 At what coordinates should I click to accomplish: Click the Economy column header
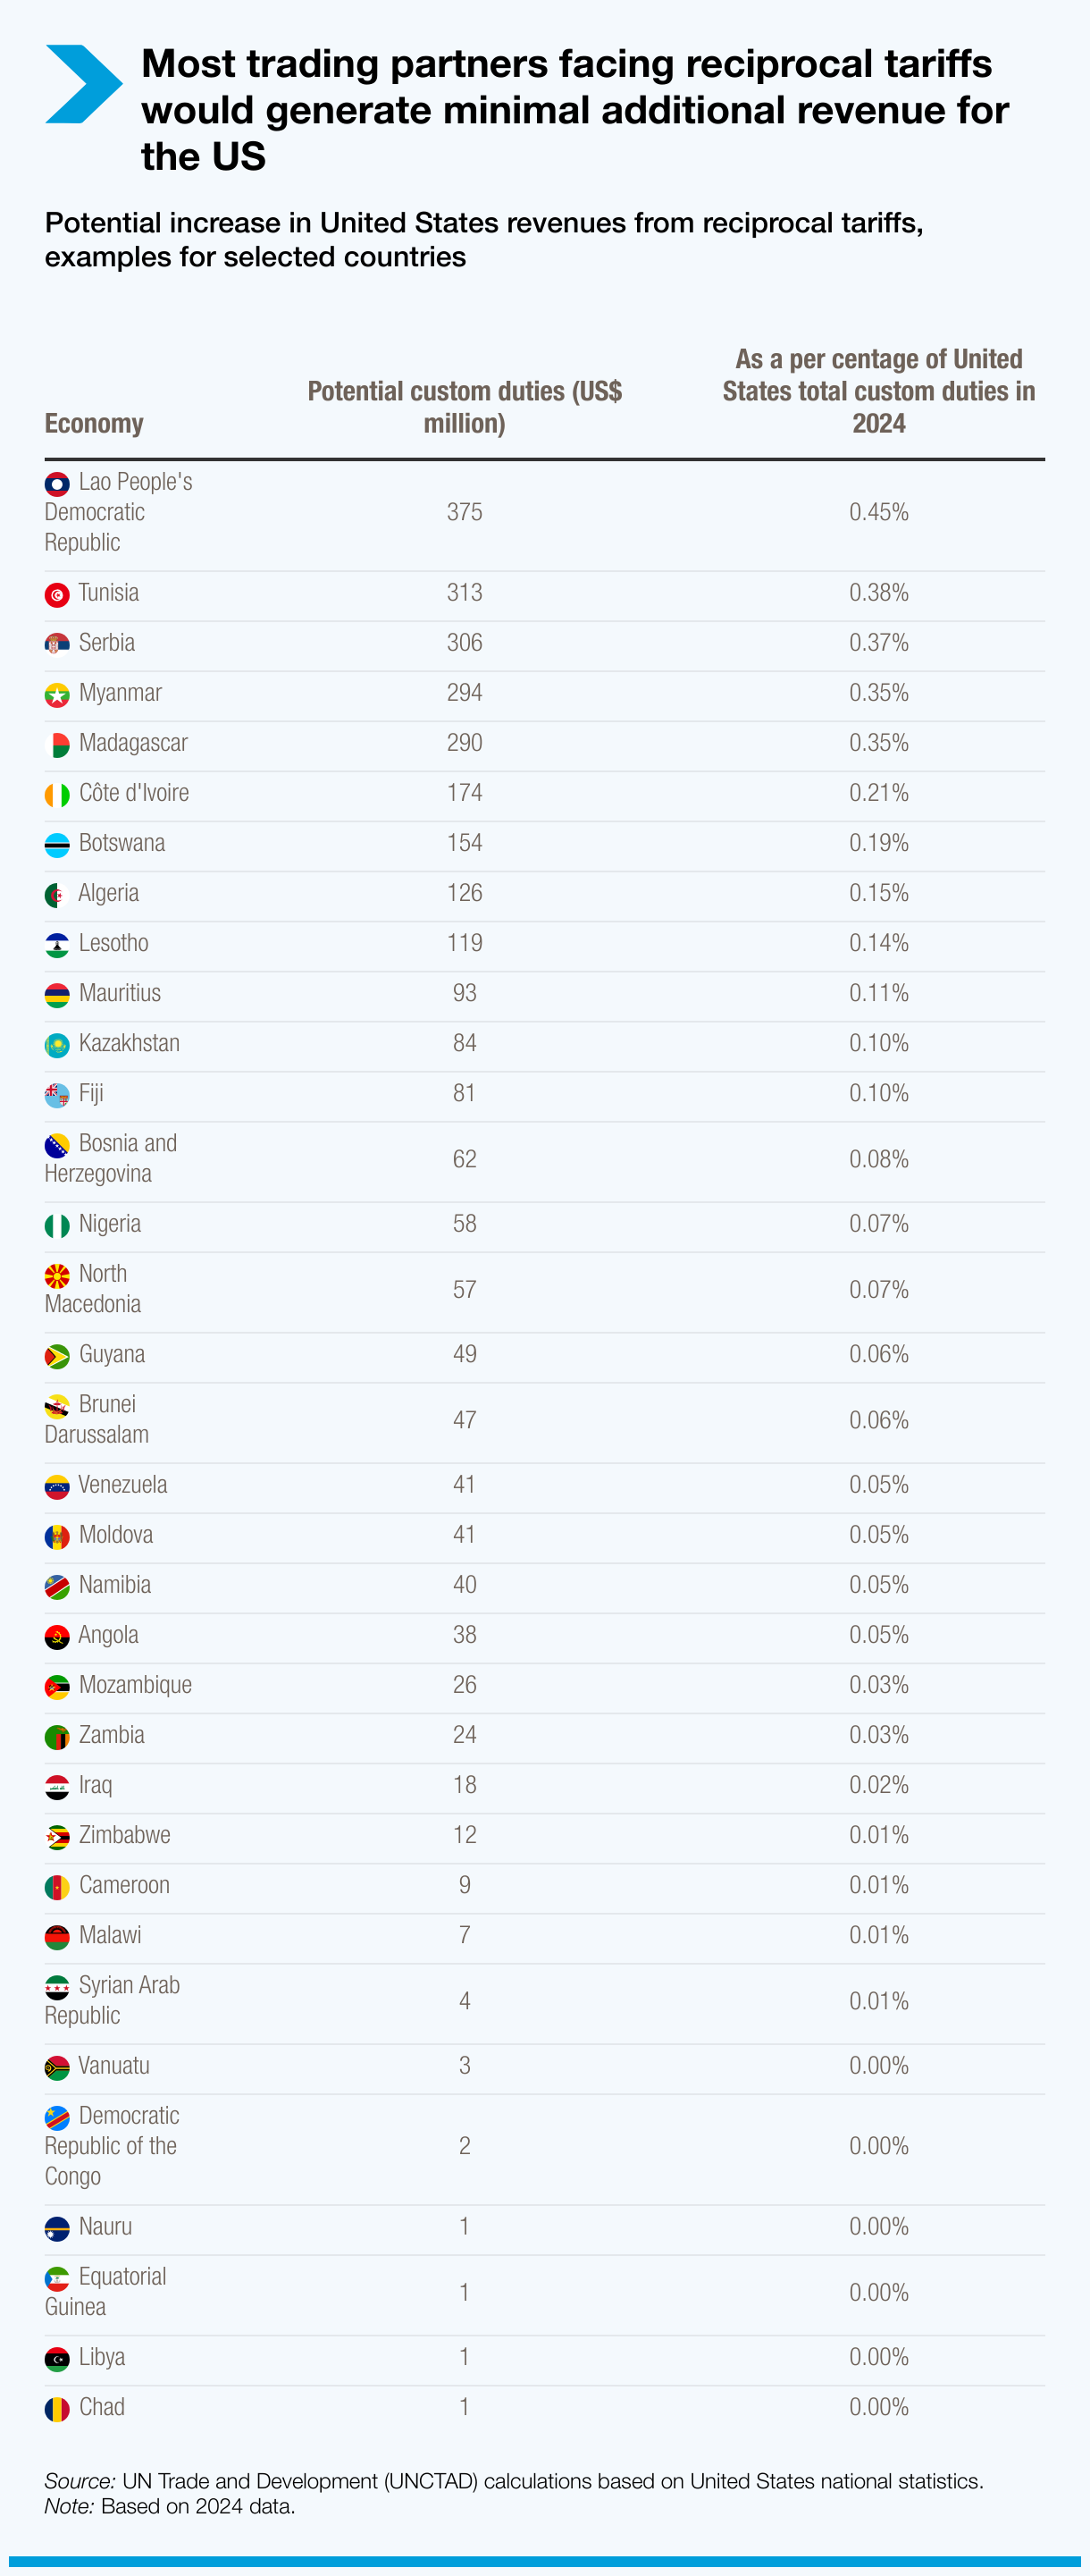(x=94, y=424)
